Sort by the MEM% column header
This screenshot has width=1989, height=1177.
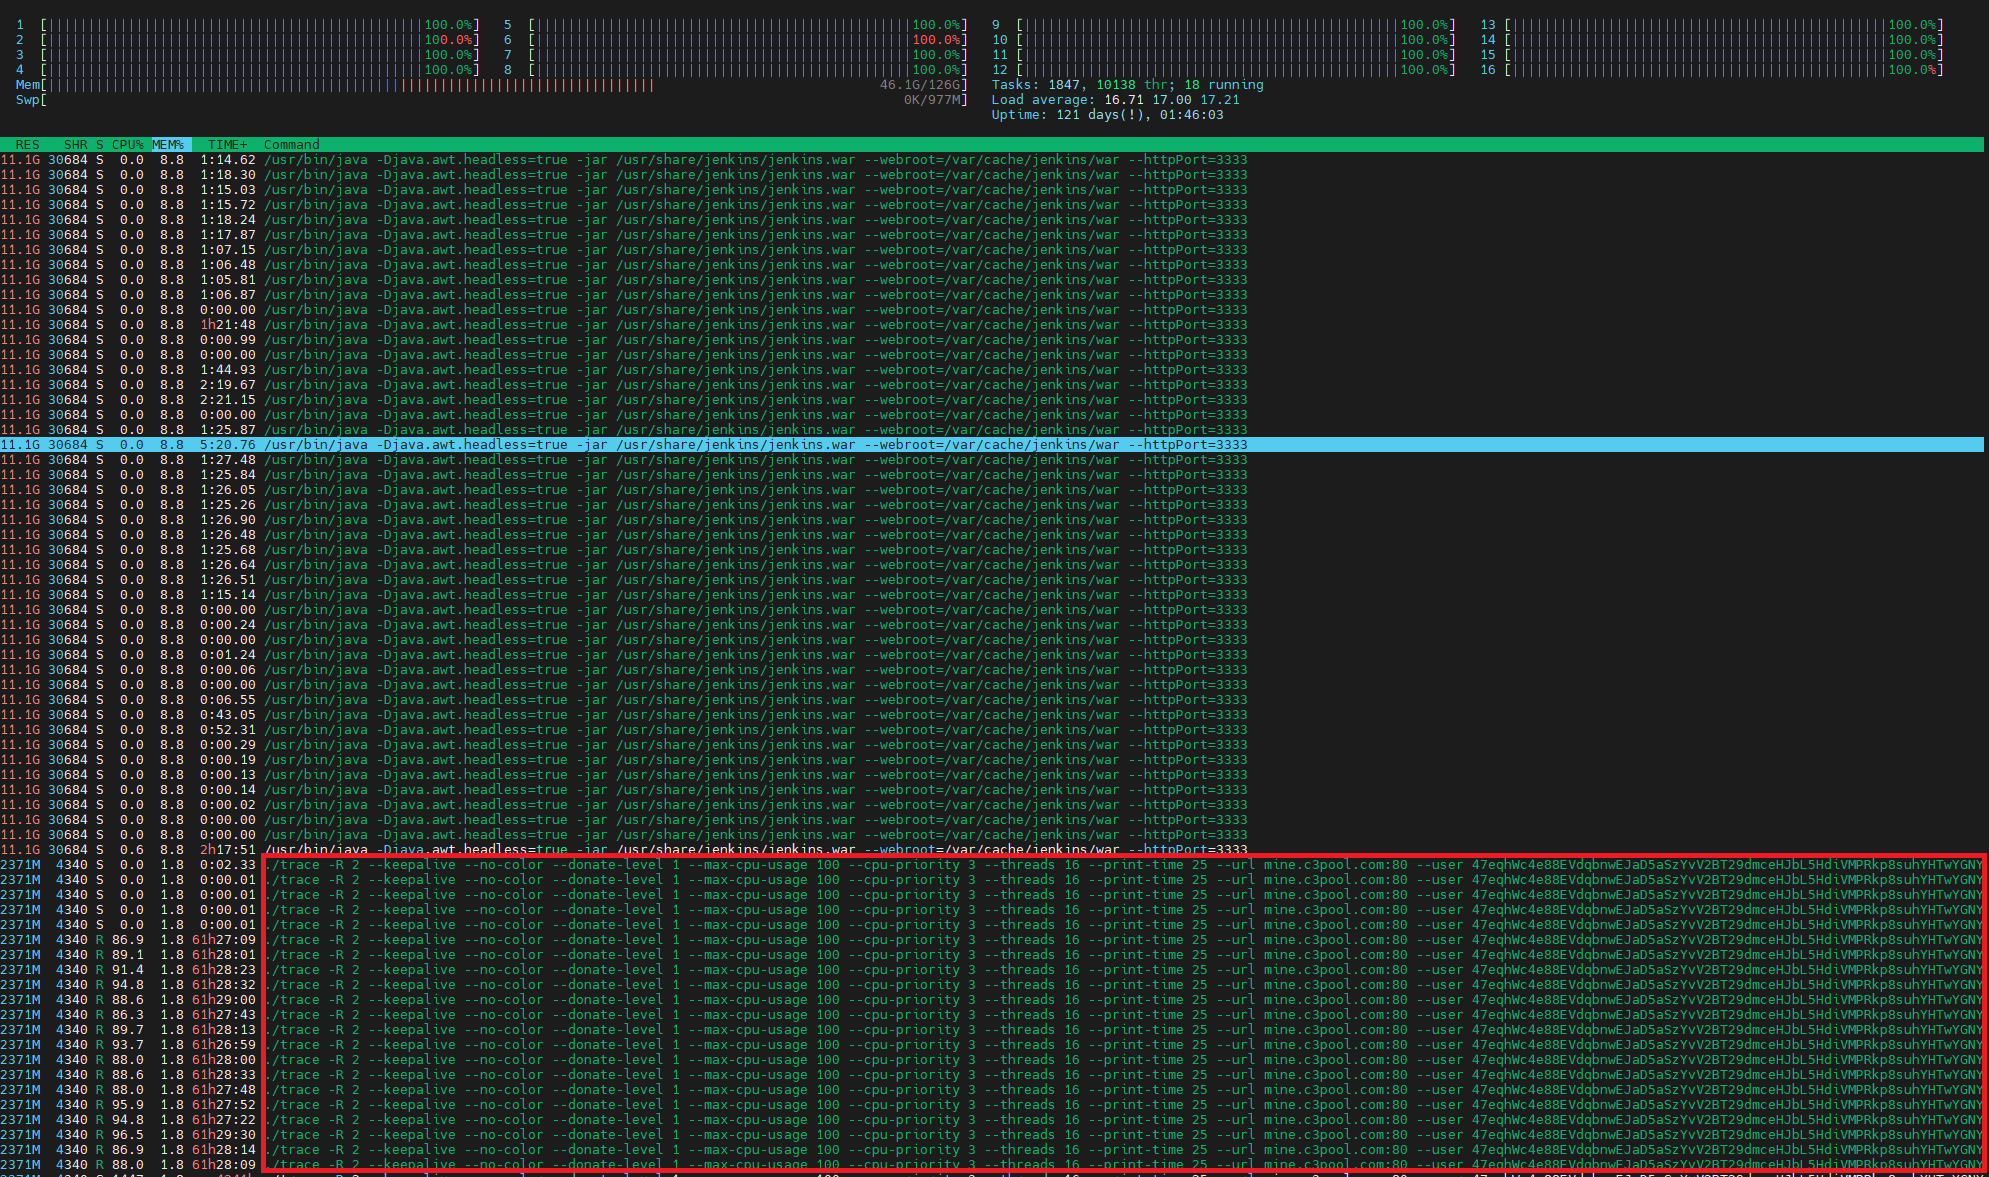[168, 145]
